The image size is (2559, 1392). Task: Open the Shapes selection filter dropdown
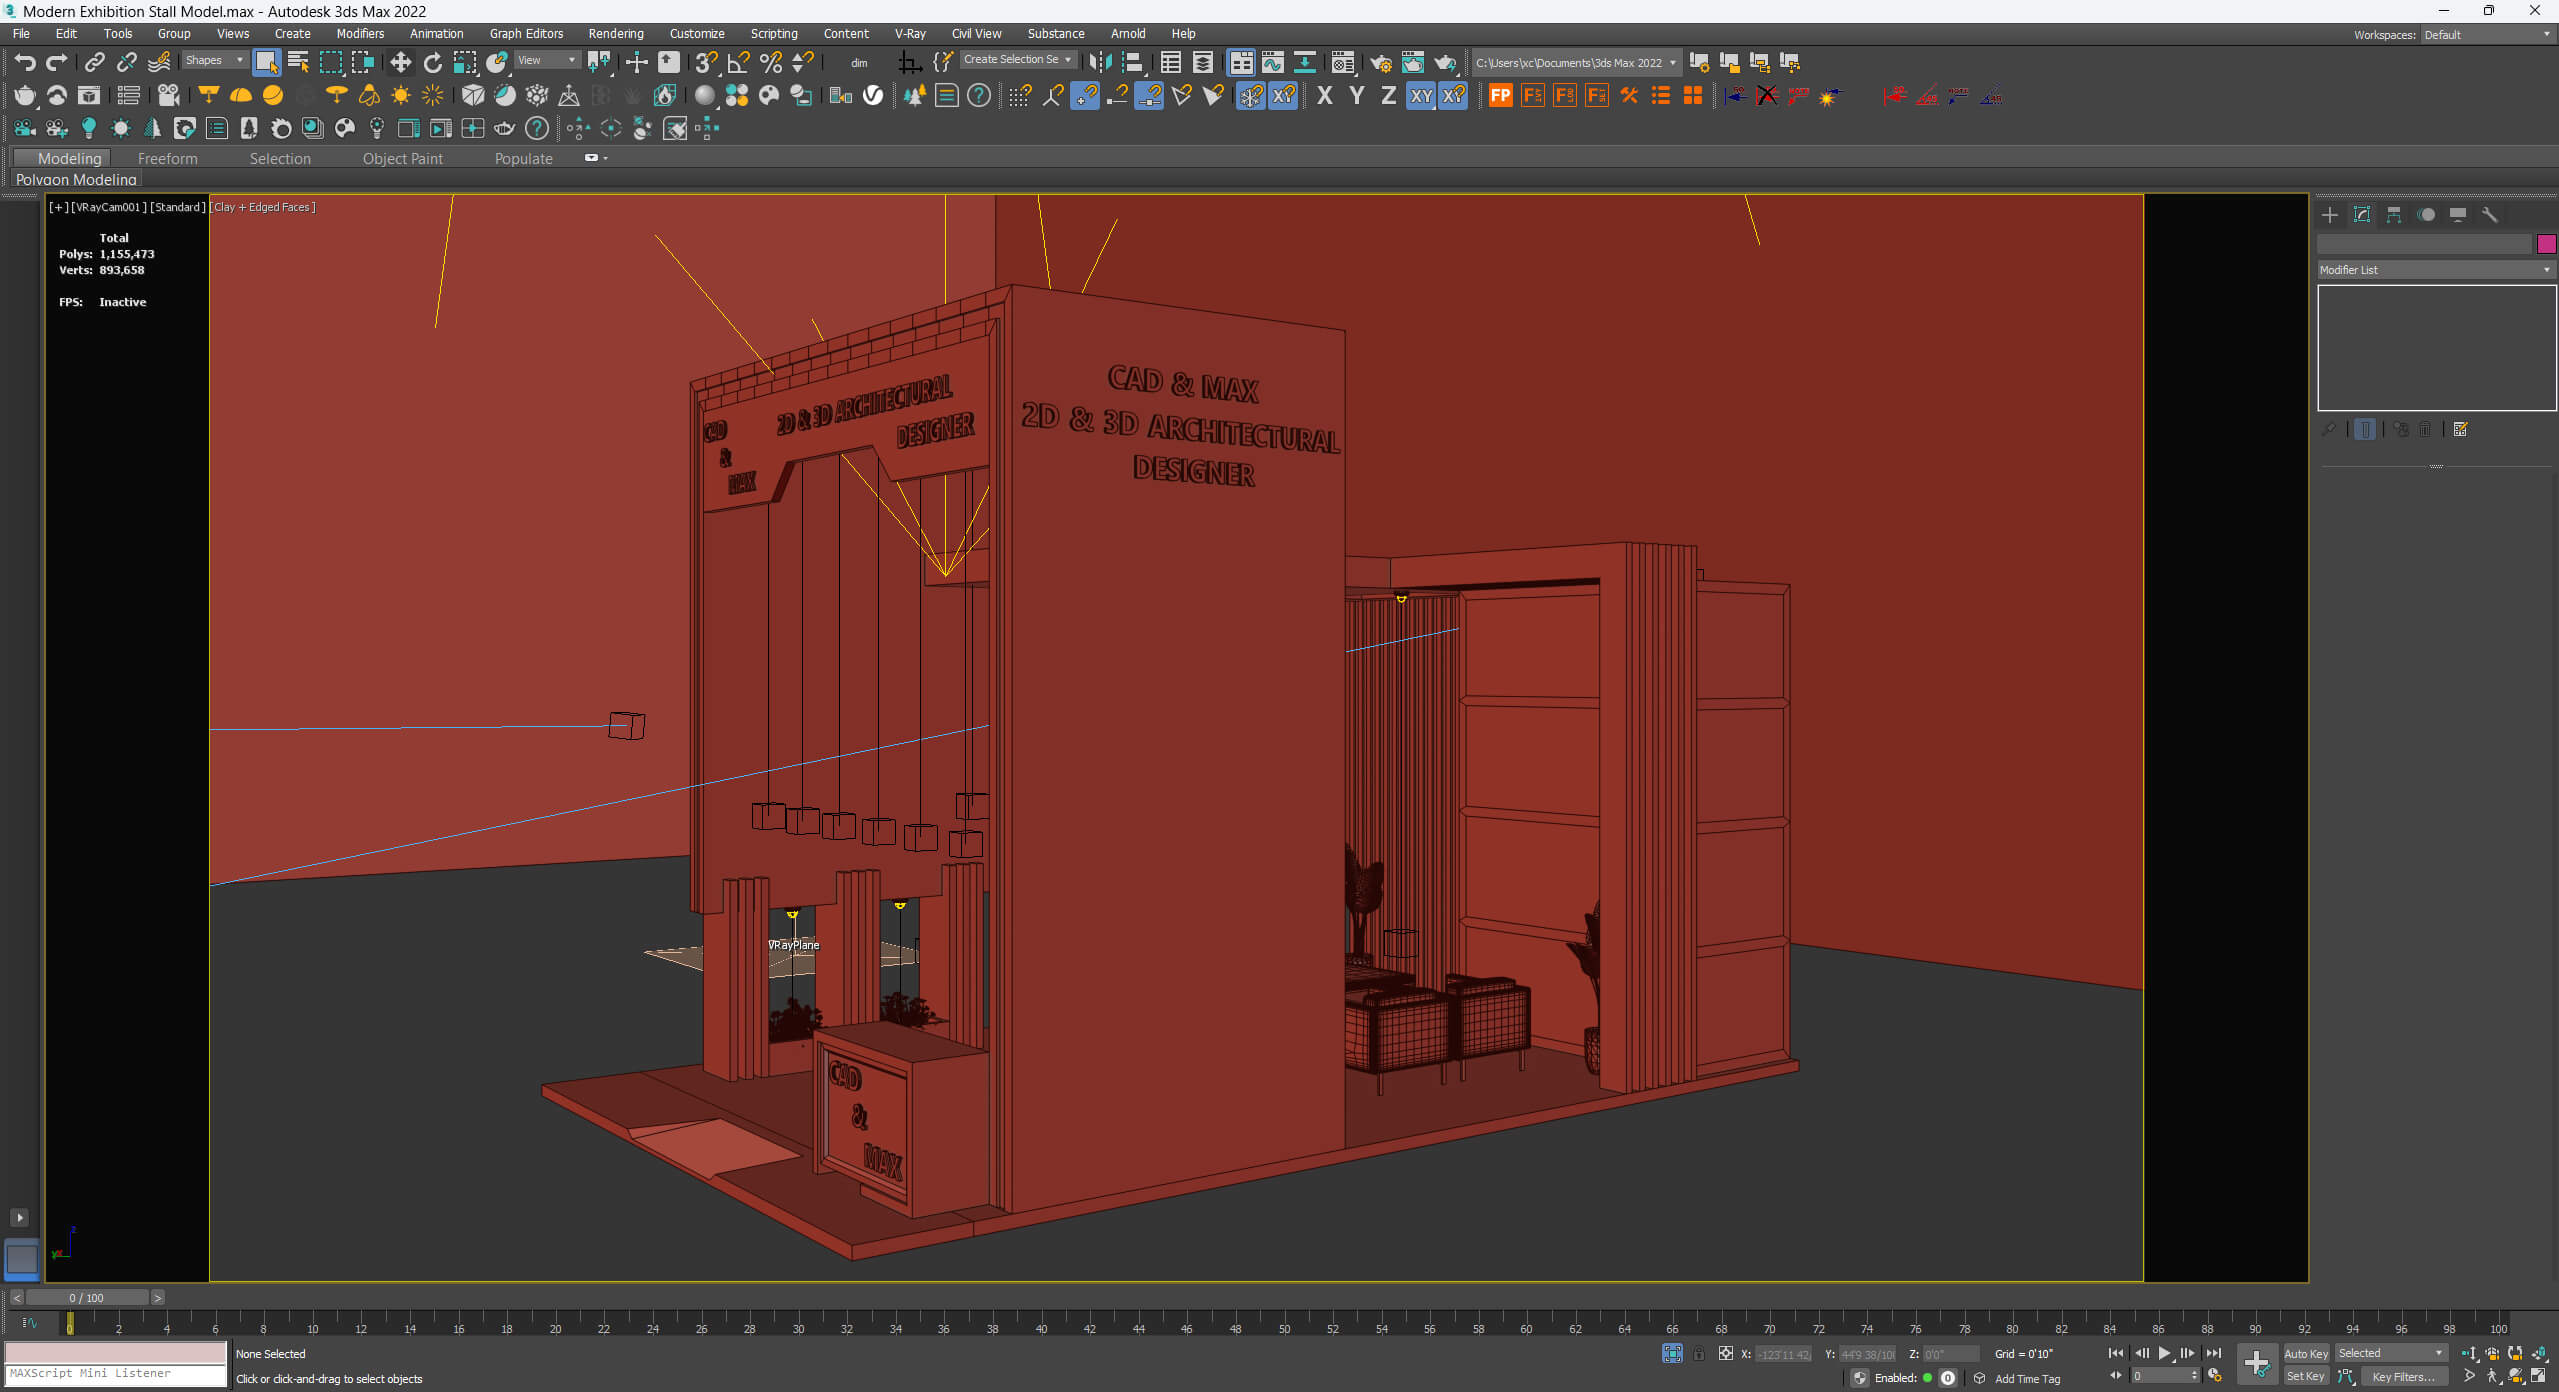[214, 60]
